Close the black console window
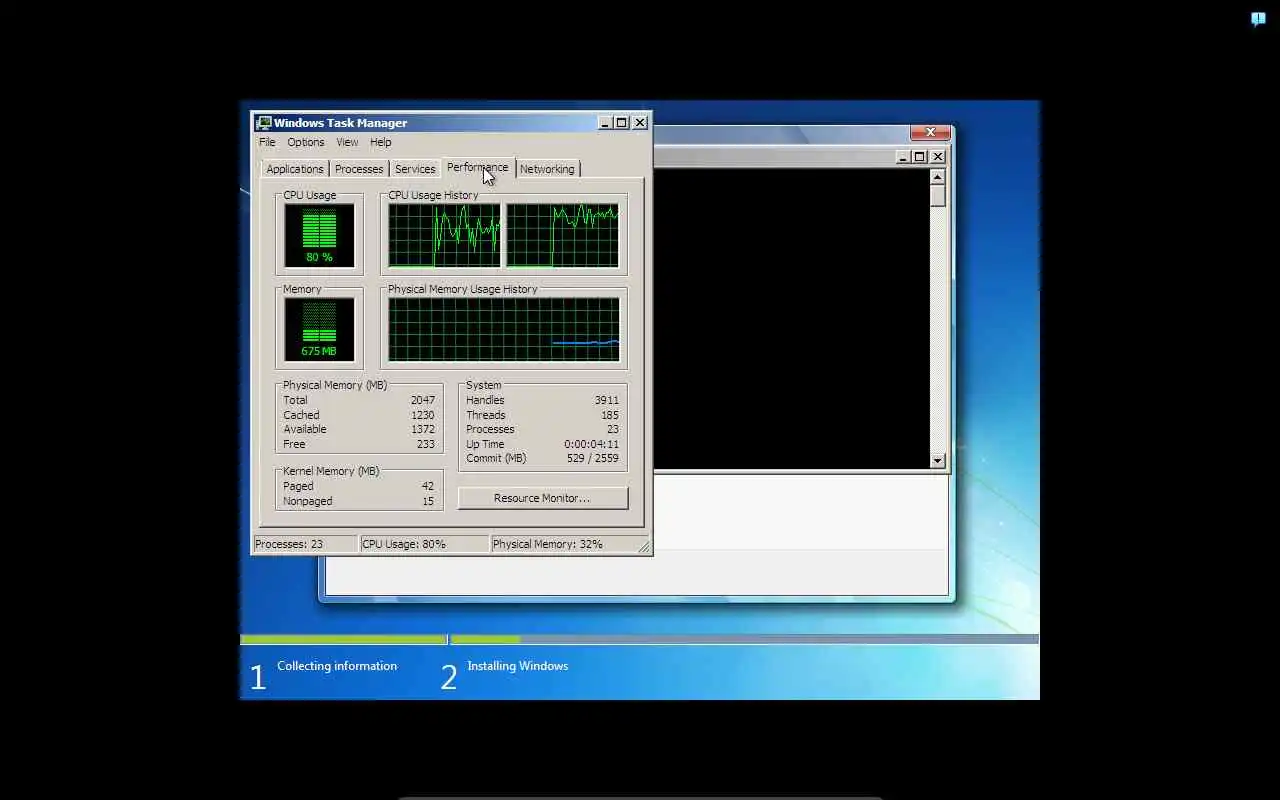The width and height of the screenshot is (1280, 800). click(x=938, y=157)
